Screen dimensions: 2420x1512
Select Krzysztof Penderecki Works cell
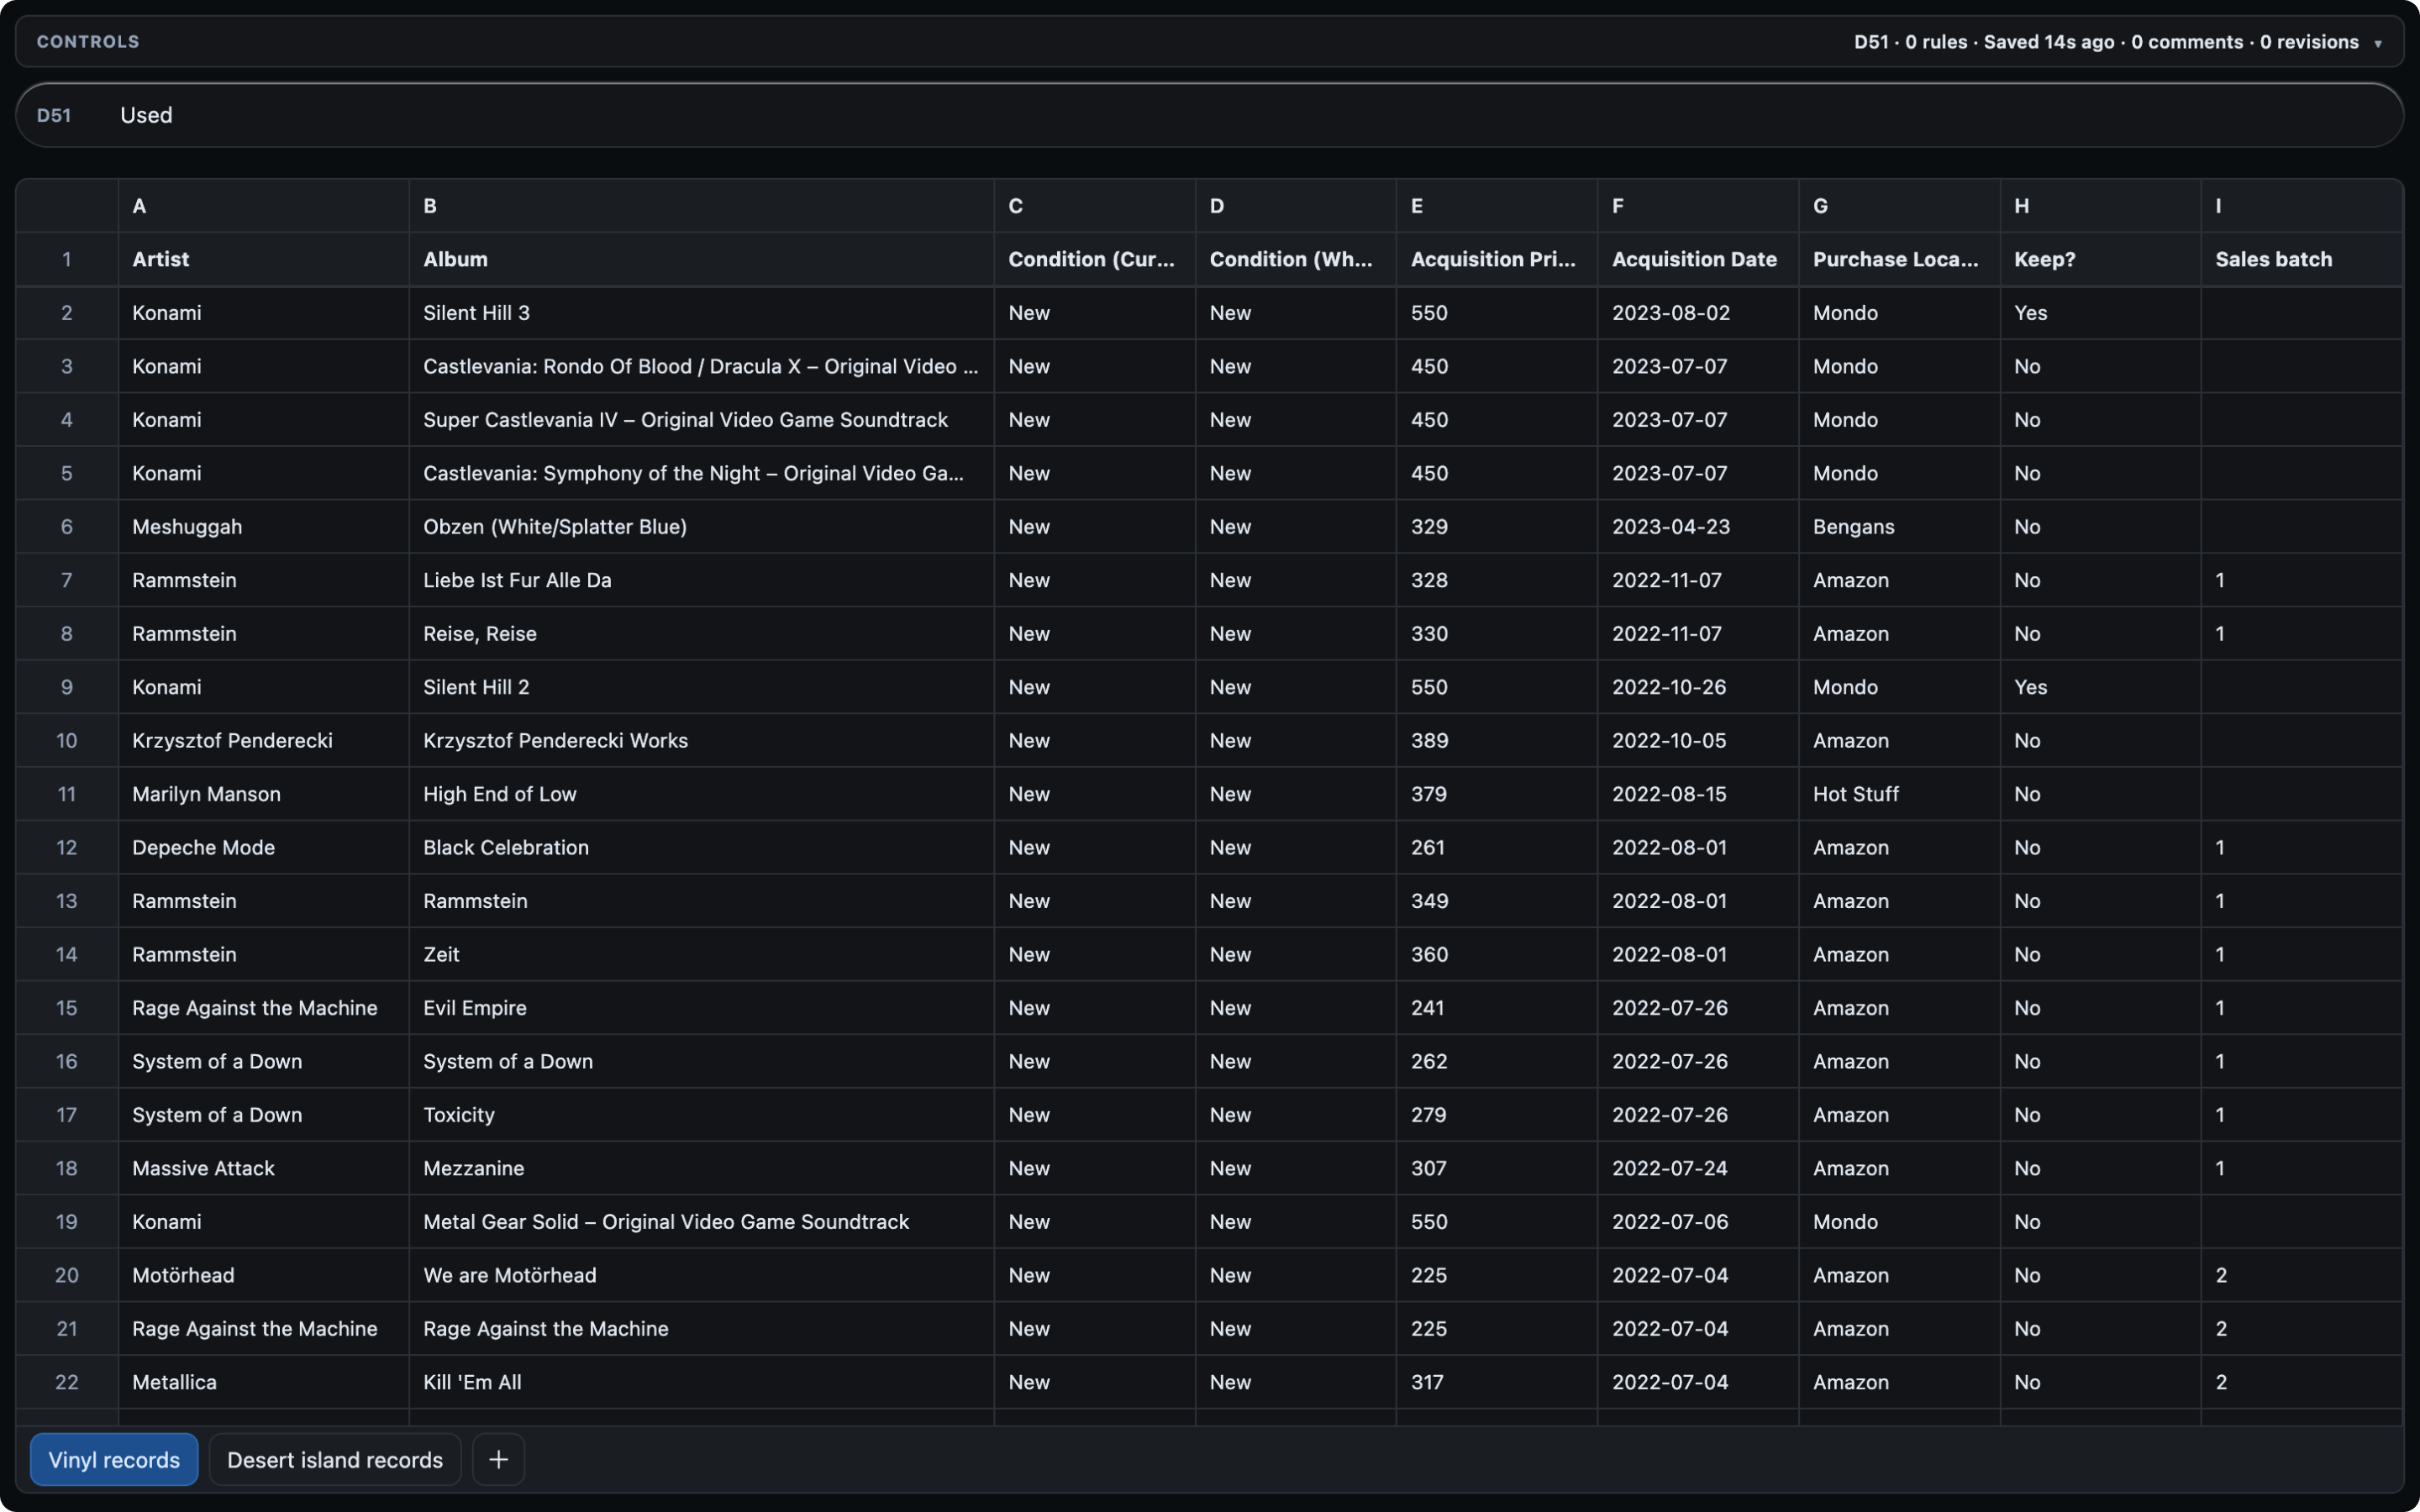click(x=701, y=741)
